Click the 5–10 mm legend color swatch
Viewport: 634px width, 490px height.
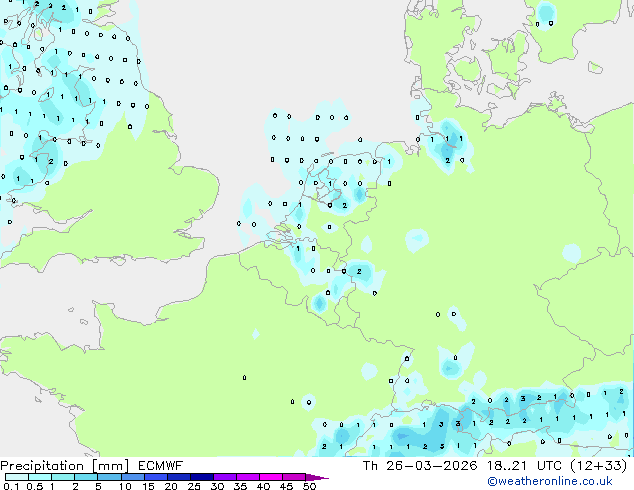pyautogui.click(x=109, y=477)
